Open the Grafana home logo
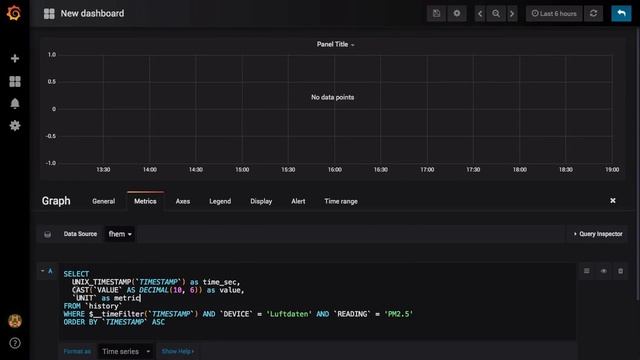640x360 pixels. [x=14, y=13]
